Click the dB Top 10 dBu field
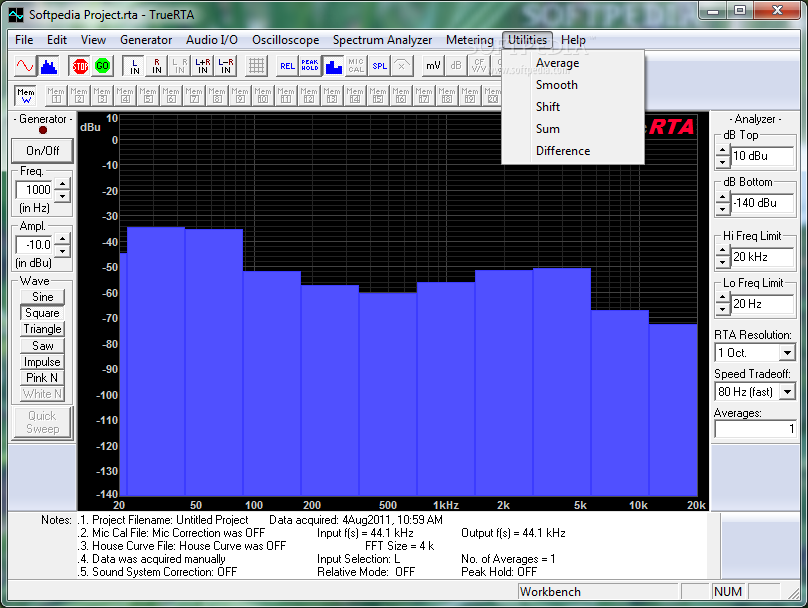Viewport: 808px width, 608px height. click(763, 156)
